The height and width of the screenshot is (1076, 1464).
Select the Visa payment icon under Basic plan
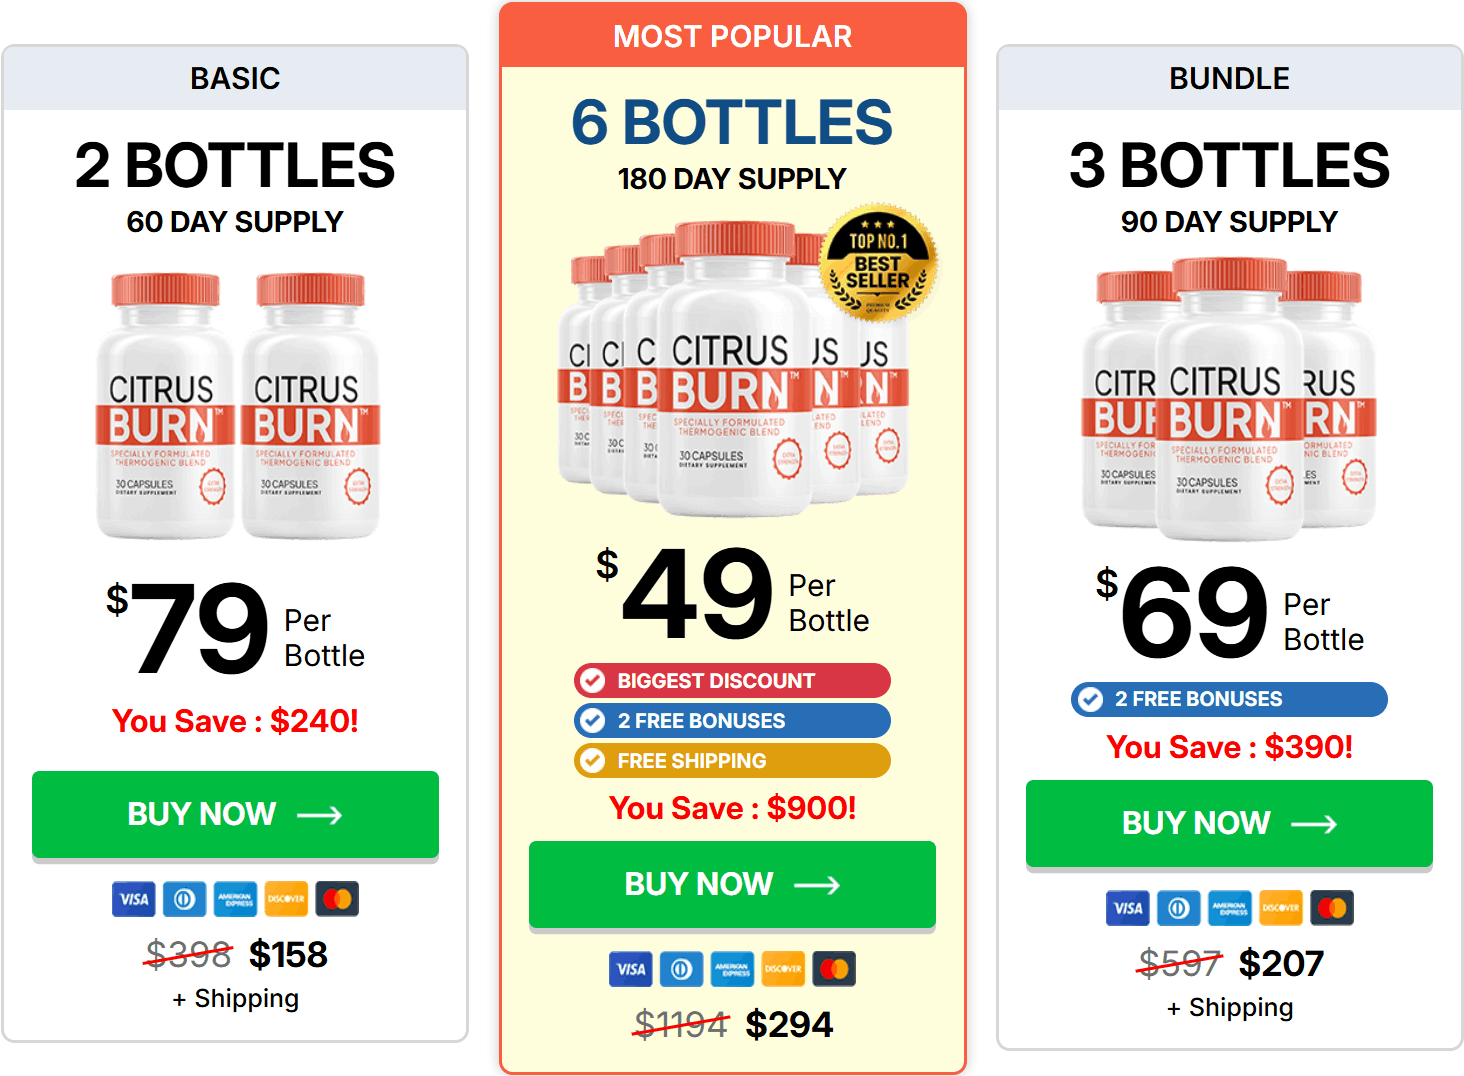[134, 899]
